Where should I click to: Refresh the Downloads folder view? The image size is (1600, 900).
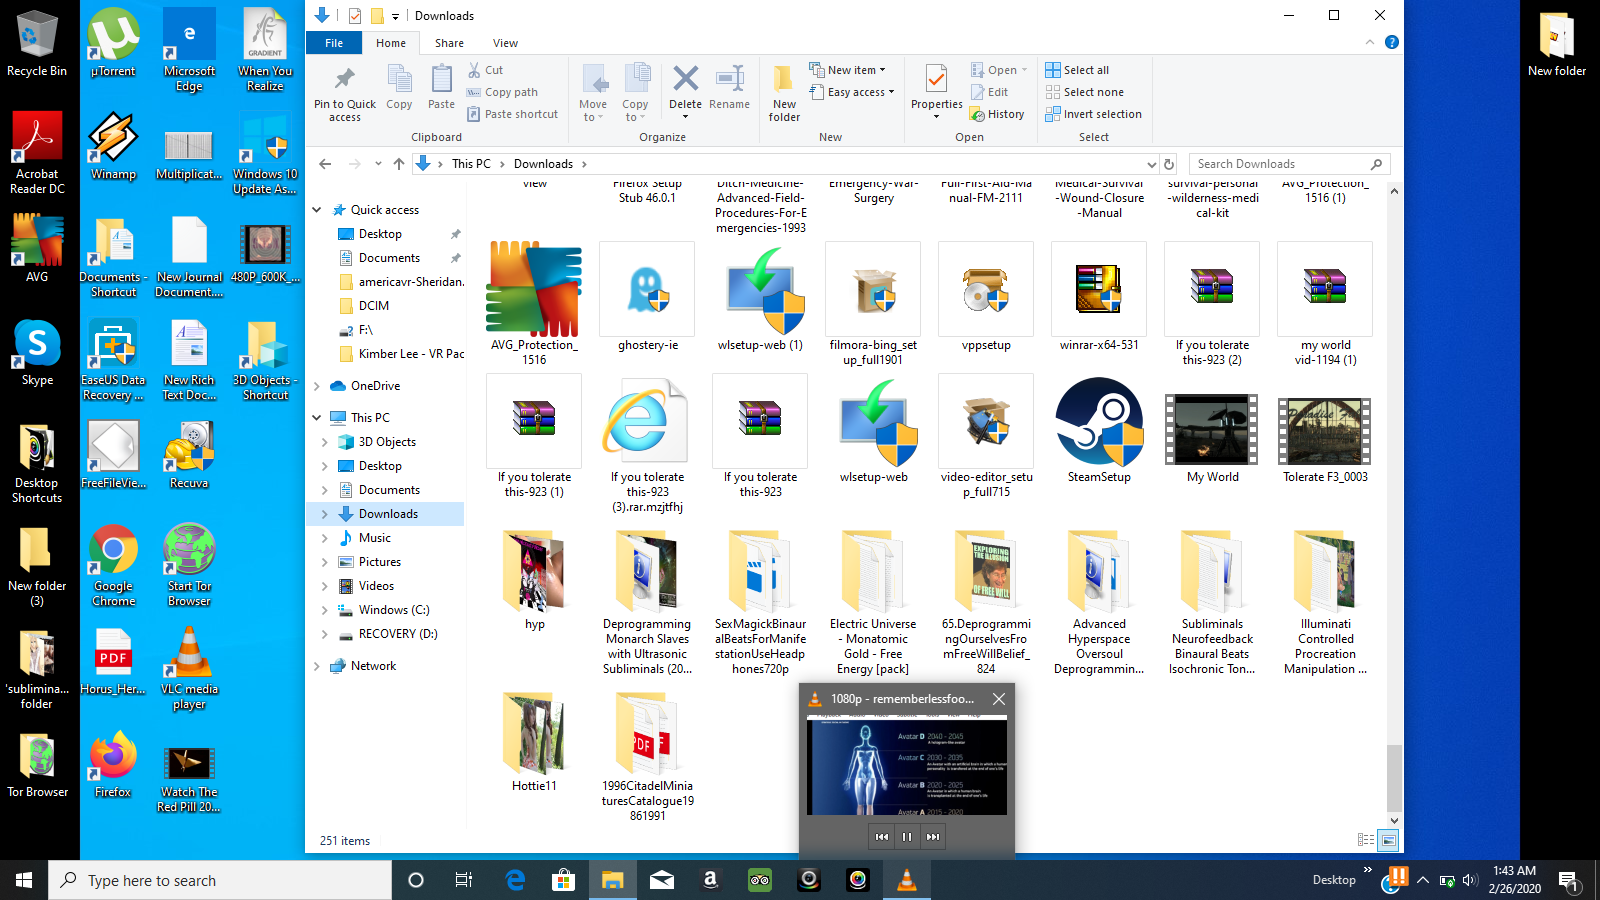1168,164
